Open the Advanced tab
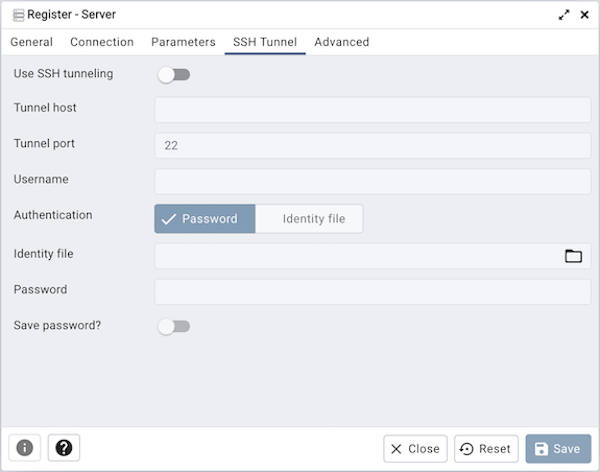The height and width of the screenshot is (472, 600). click(342, 42)
